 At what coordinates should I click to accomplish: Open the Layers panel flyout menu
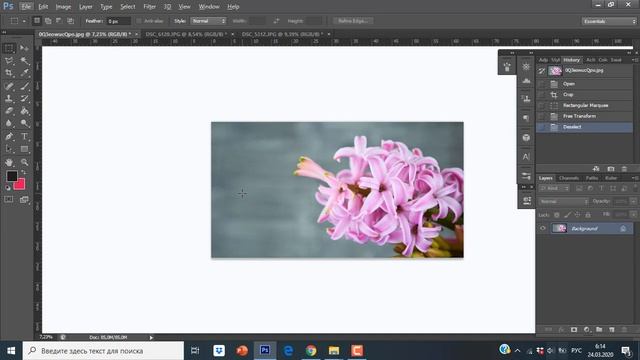point(635,178)
